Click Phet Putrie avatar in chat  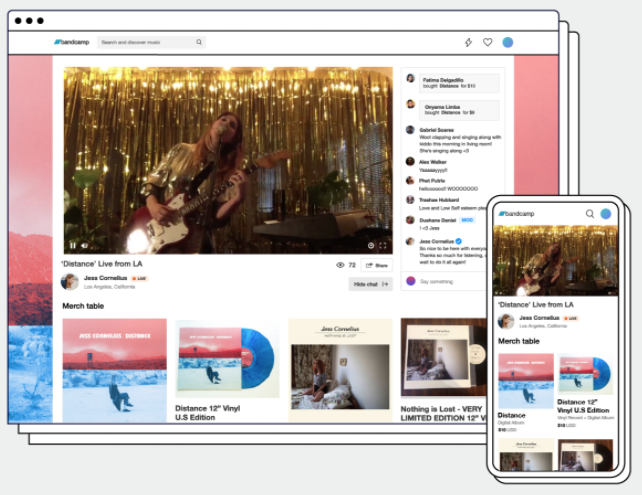point(410,180)
